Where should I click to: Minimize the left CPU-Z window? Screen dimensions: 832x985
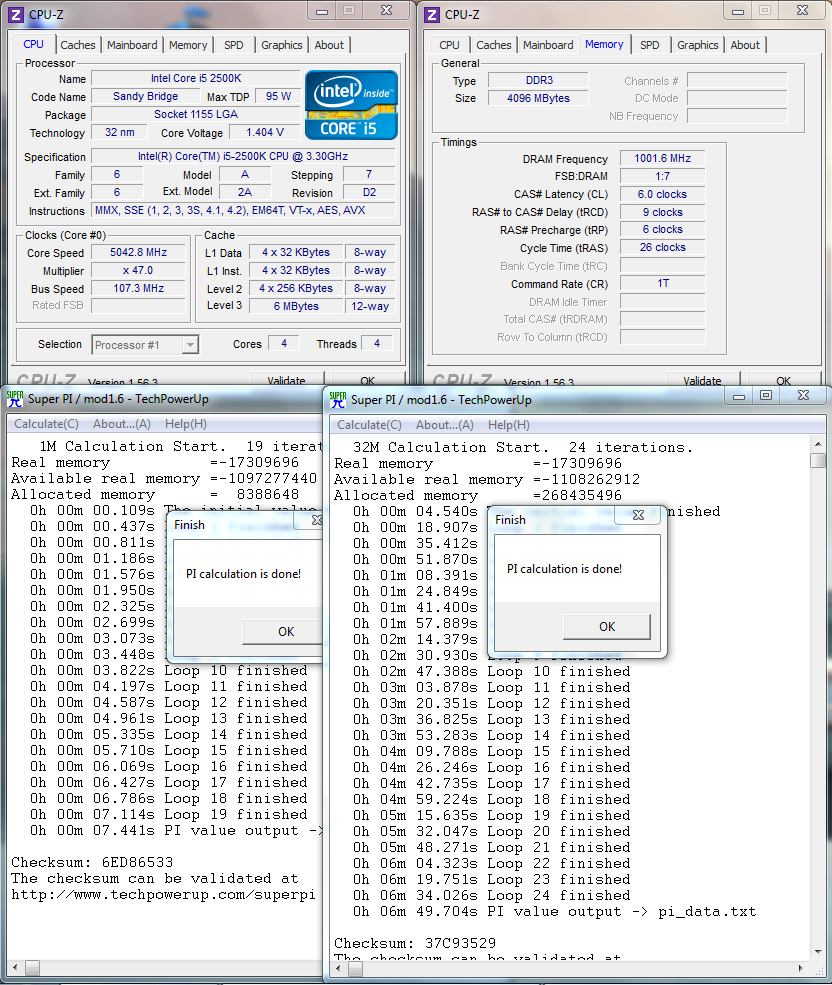[x=322, y=11]
